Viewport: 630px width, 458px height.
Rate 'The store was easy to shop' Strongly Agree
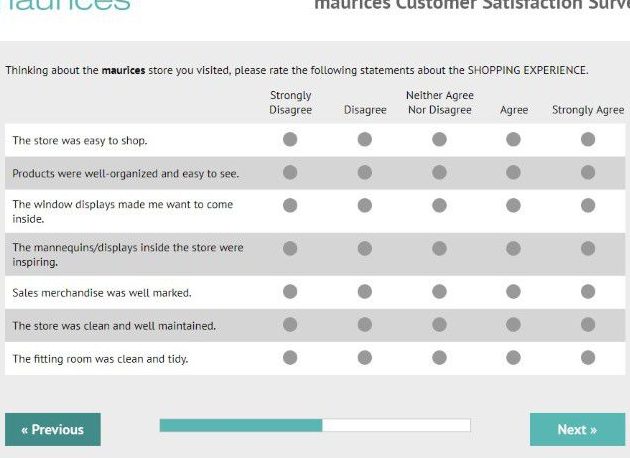588,140
